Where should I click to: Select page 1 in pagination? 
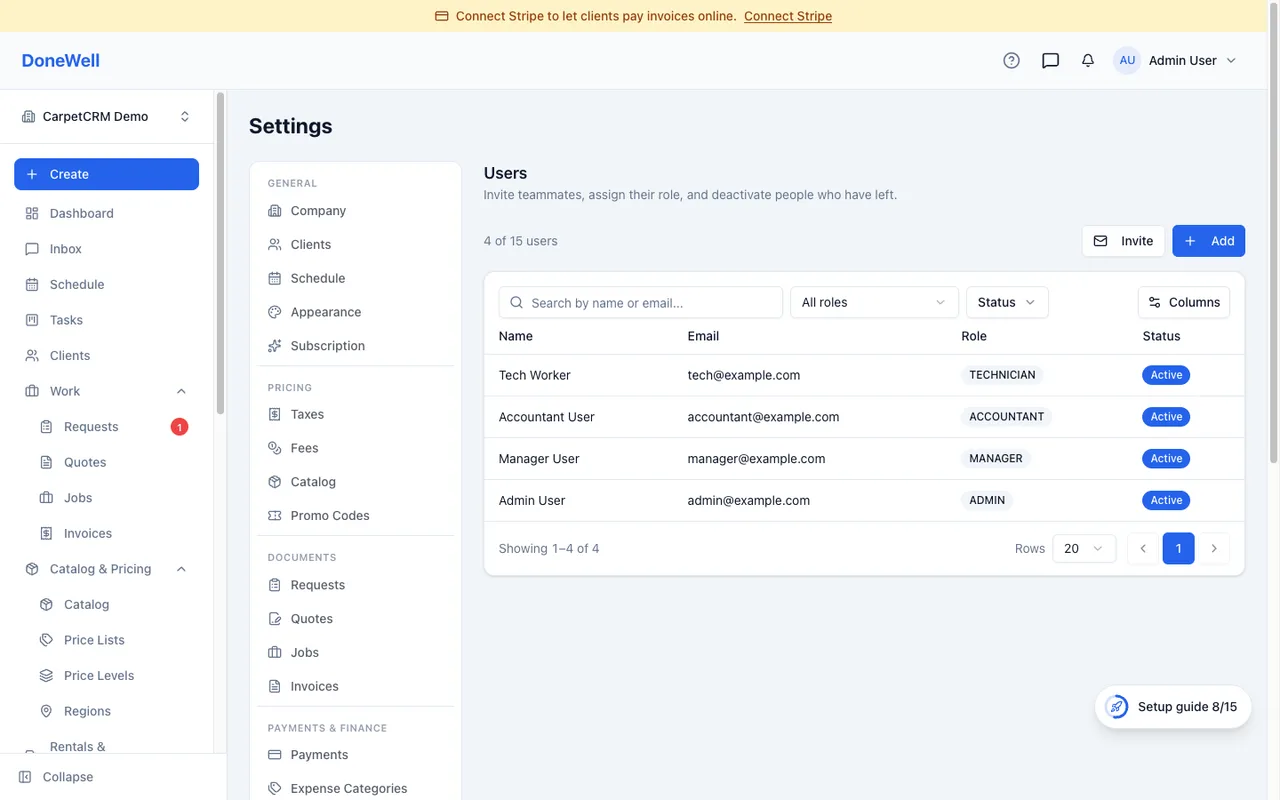1179,548
